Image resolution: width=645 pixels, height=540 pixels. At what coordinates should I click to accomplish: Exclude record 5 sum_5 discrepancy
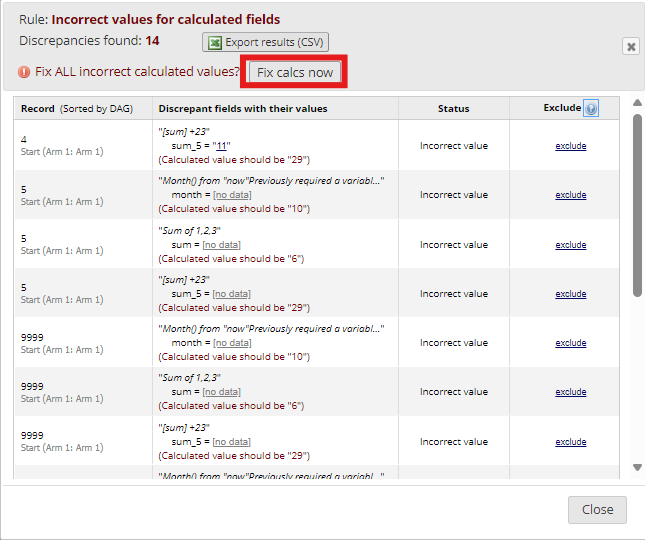(x=571, y=294)
